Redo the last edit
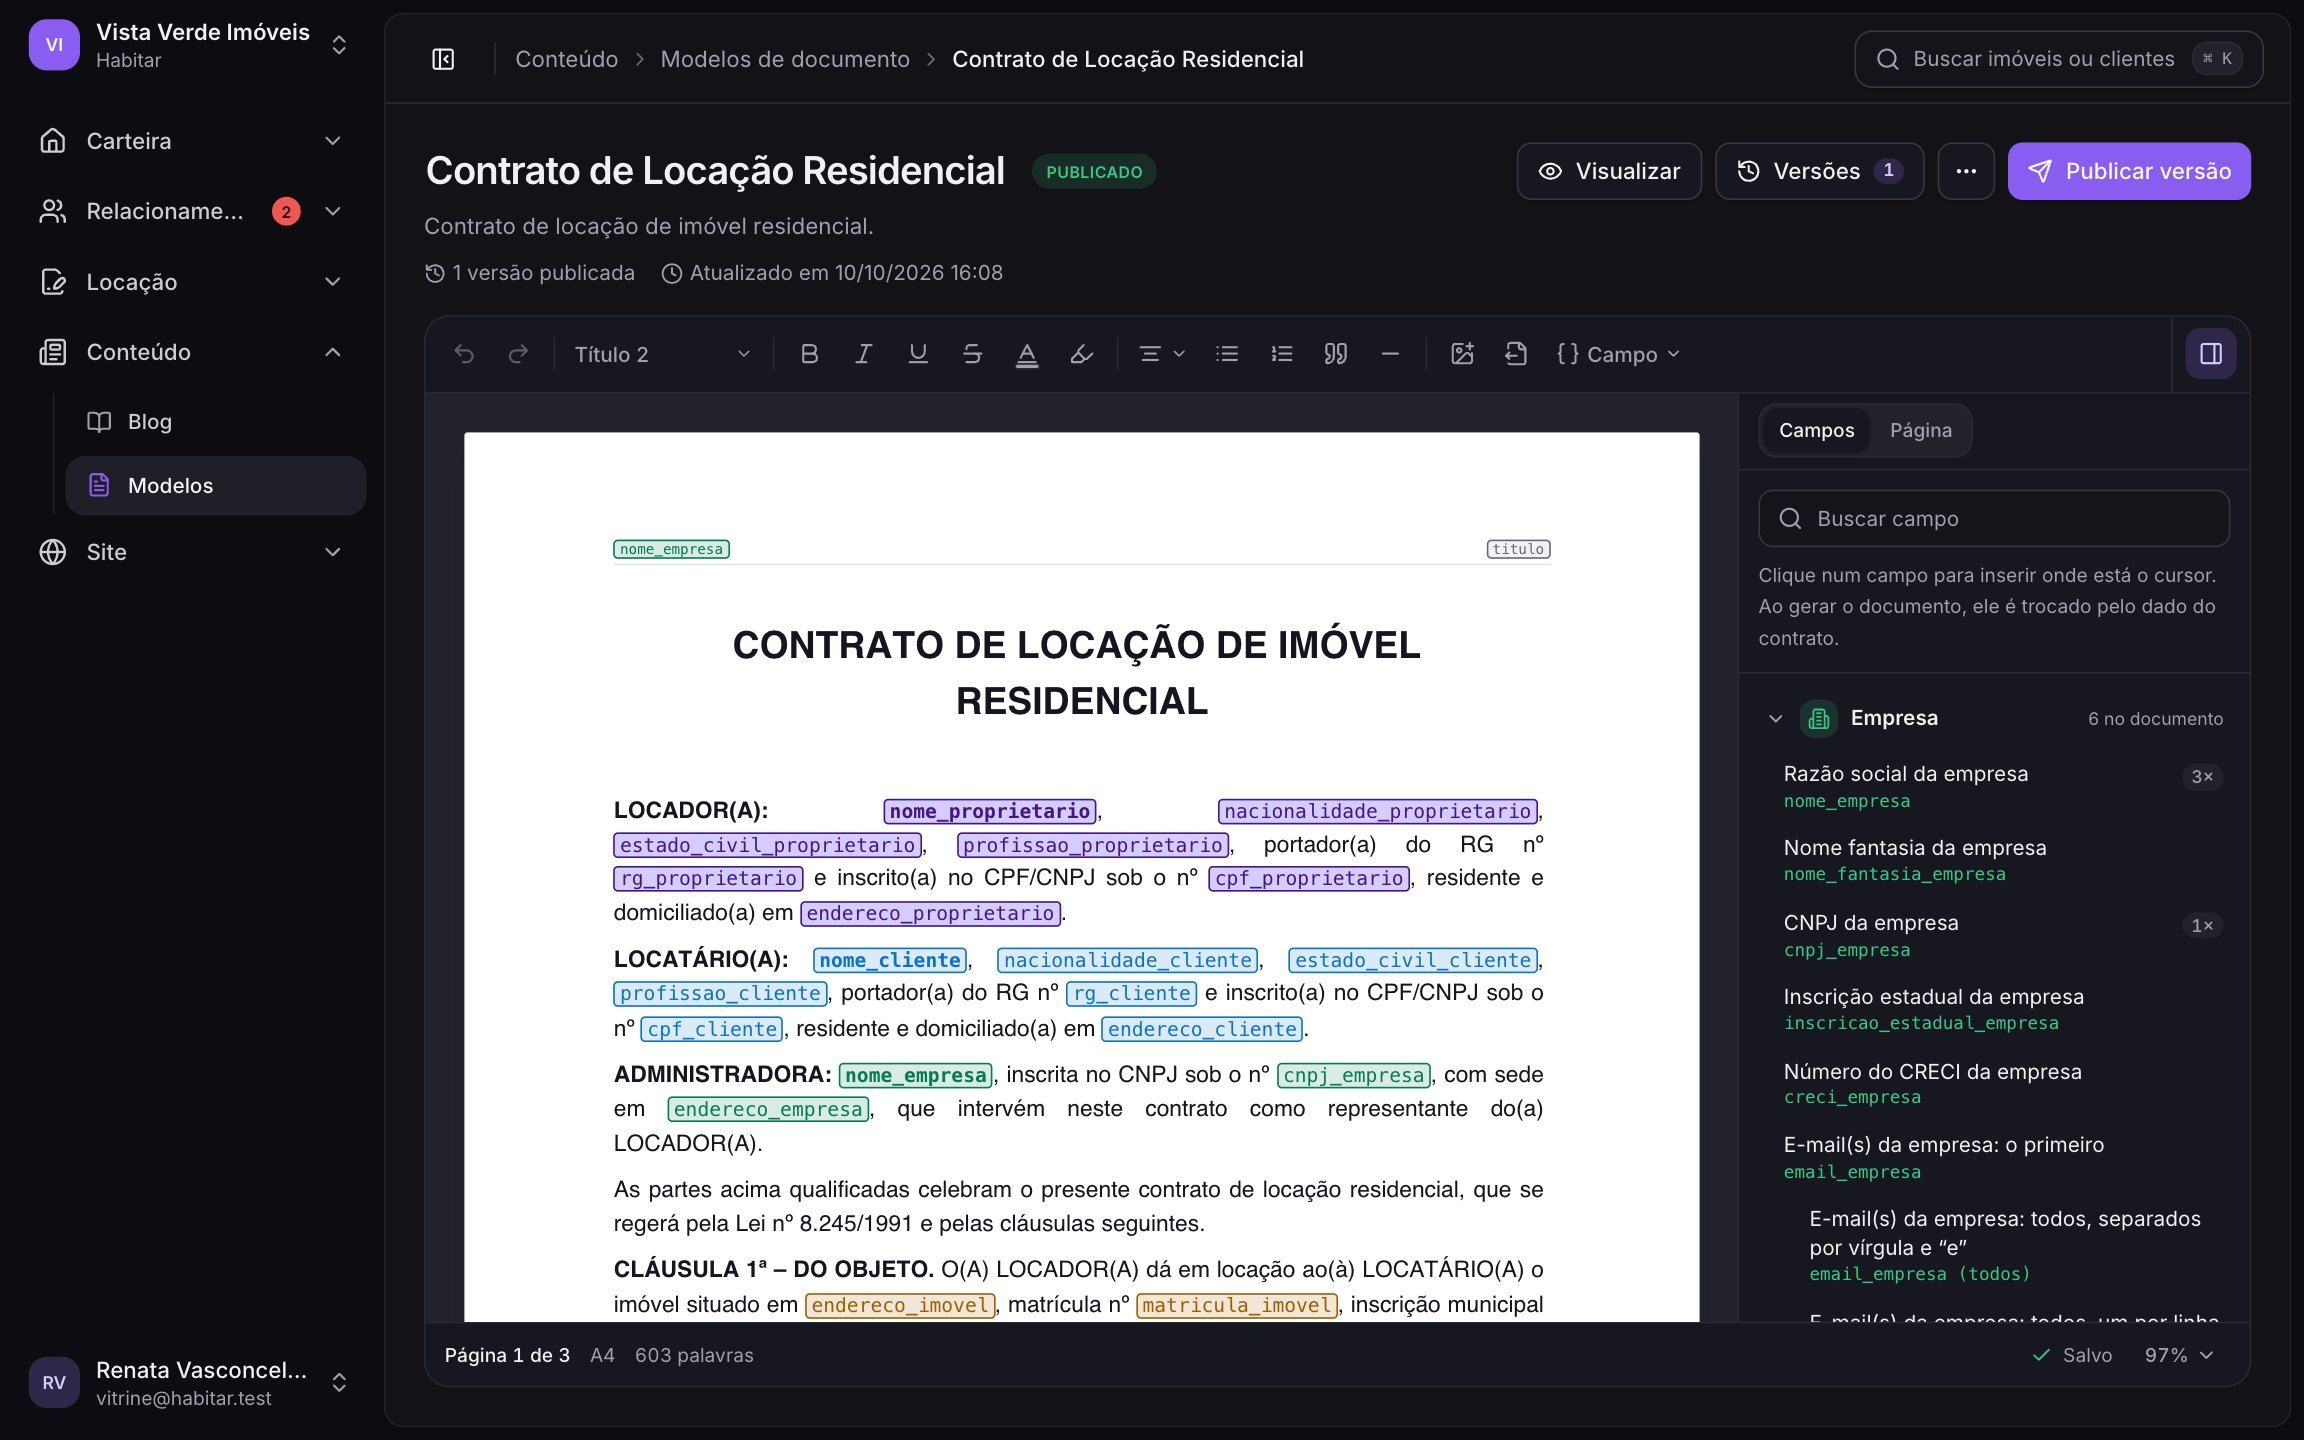This screenshot has width=2304, height=1440. (518, 354)
